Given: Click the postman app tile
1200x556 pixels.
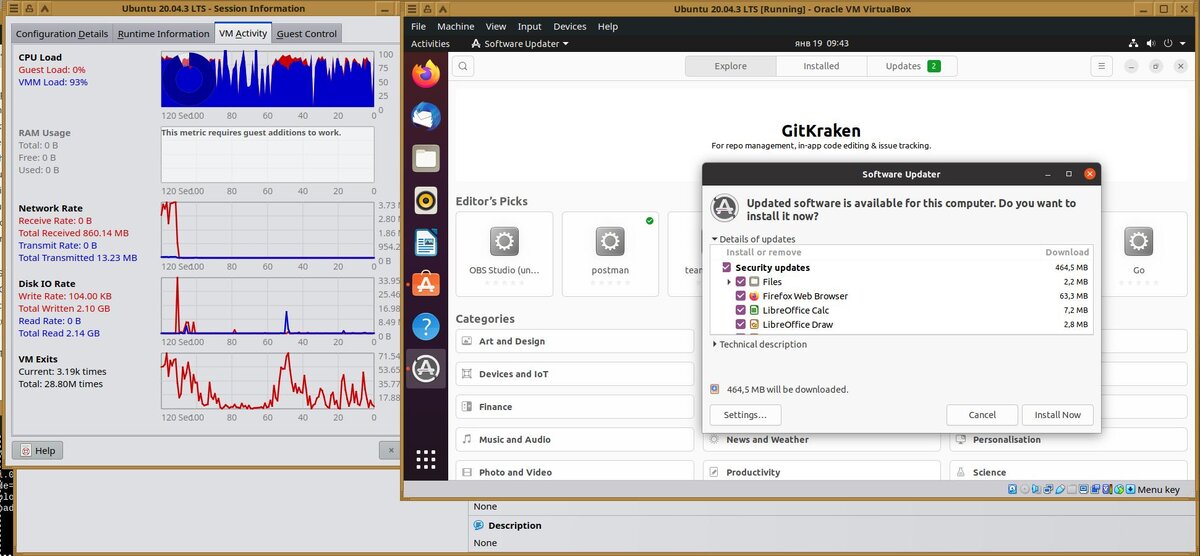Looking at the screenshot, I should tap(610, 253).
